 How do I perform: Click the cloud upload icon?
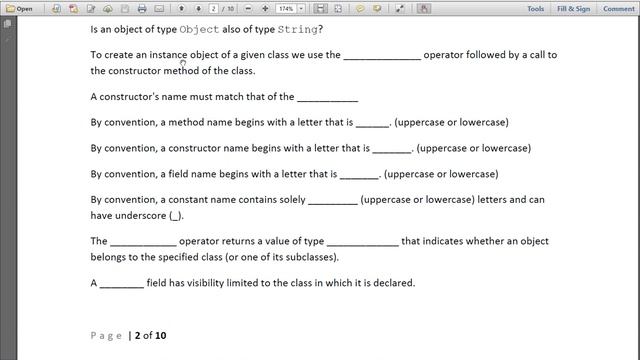coord(108,9)
